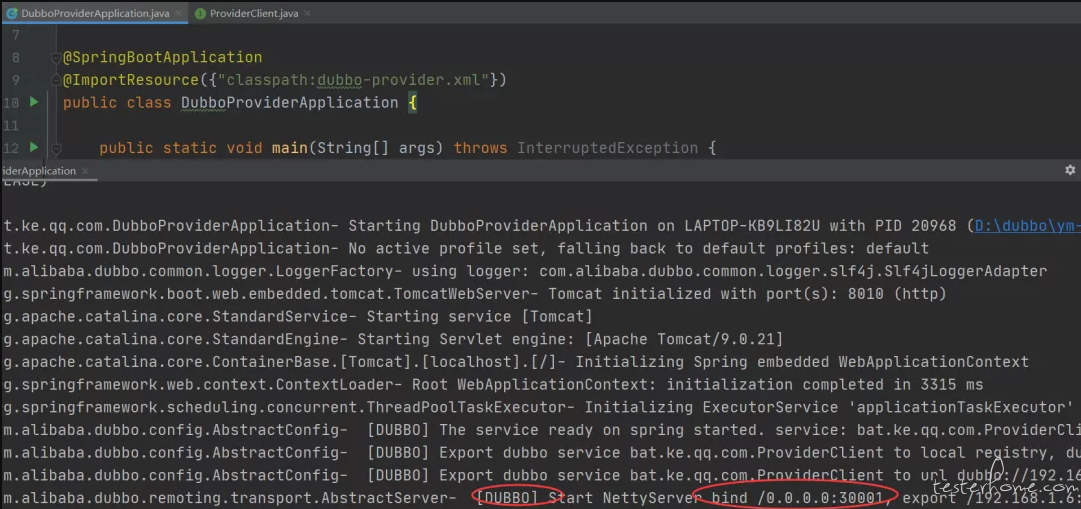Click the throws keyword
1081x509 pixels.
tap(481, 148)
